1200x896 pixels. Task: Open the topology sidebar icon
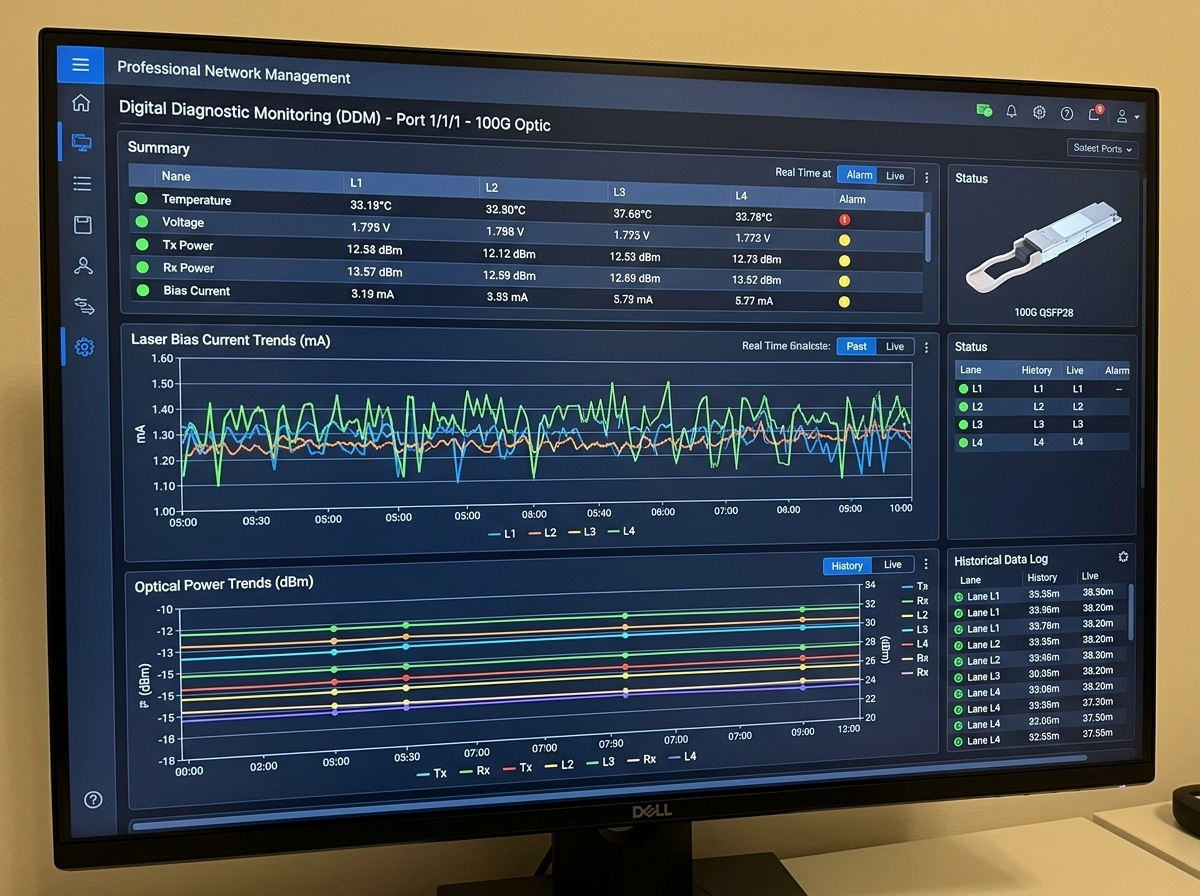[83, 265]
